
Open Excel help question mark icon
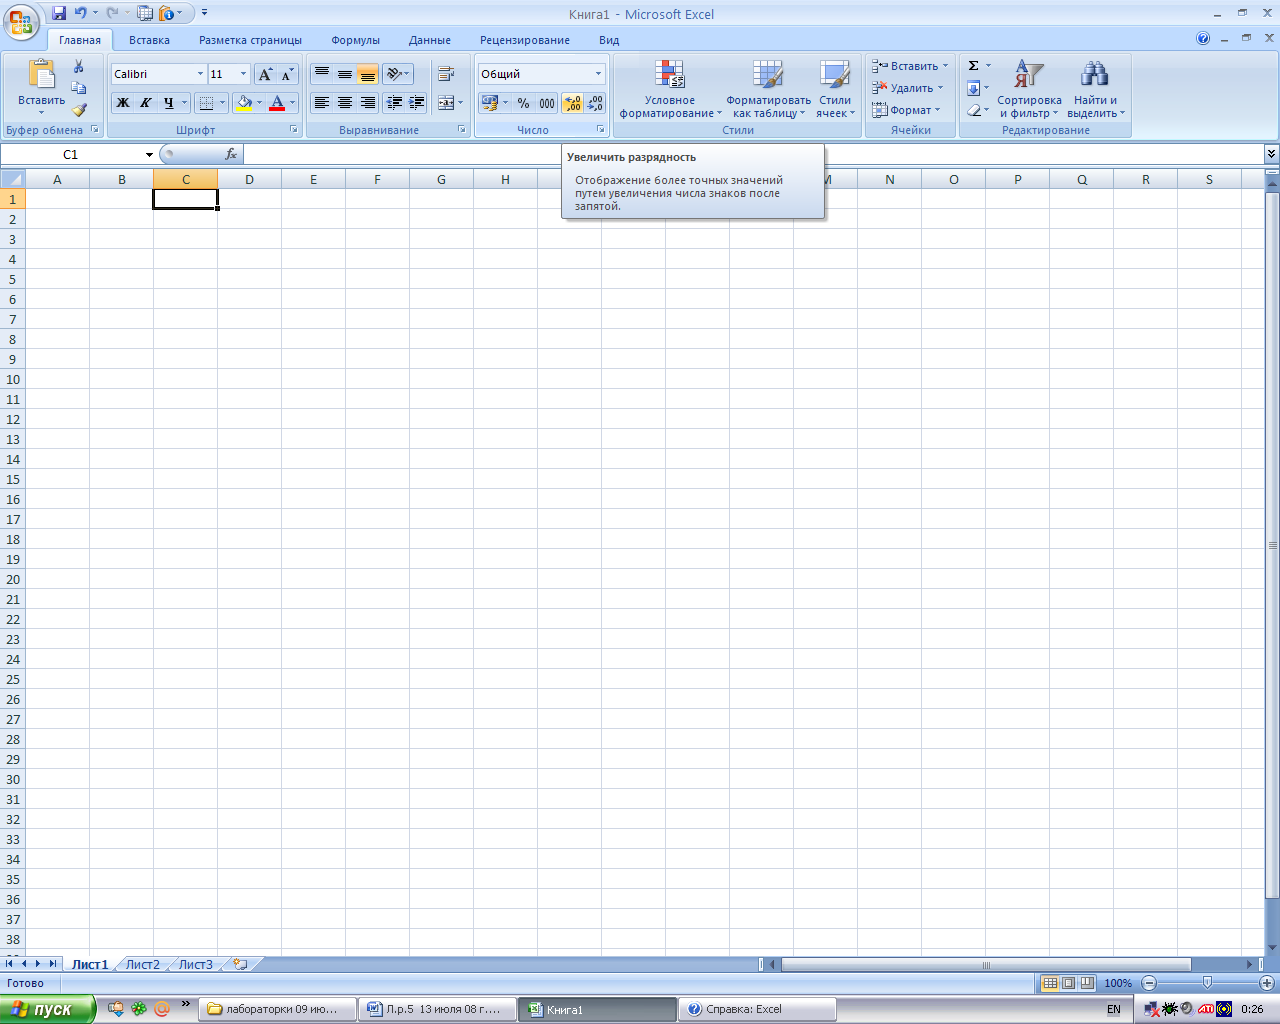(1203, 39)
